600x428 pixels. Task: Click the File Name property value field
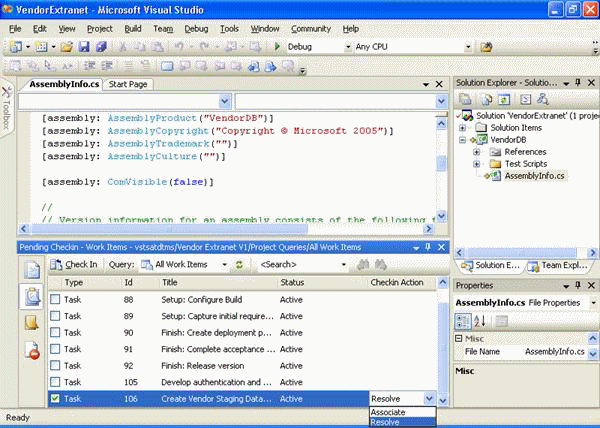point(554,352)
